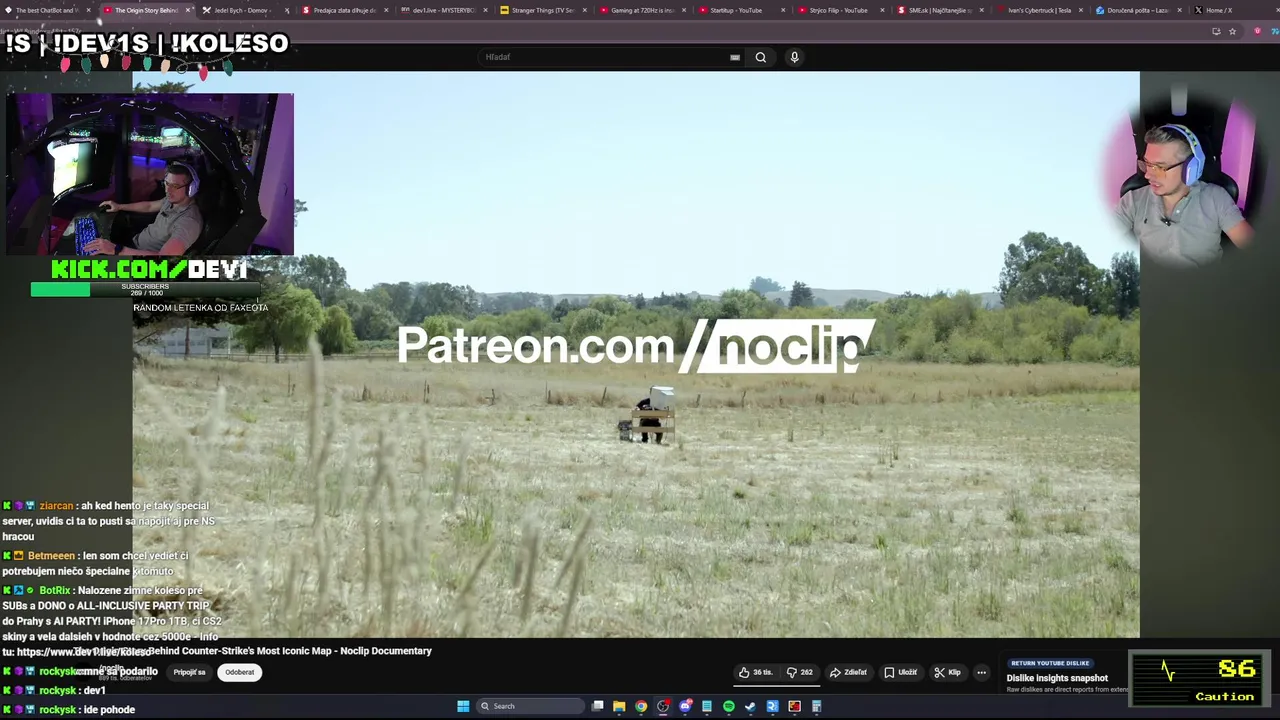Open Spotify from the taskbar

(x=728, y=706)
